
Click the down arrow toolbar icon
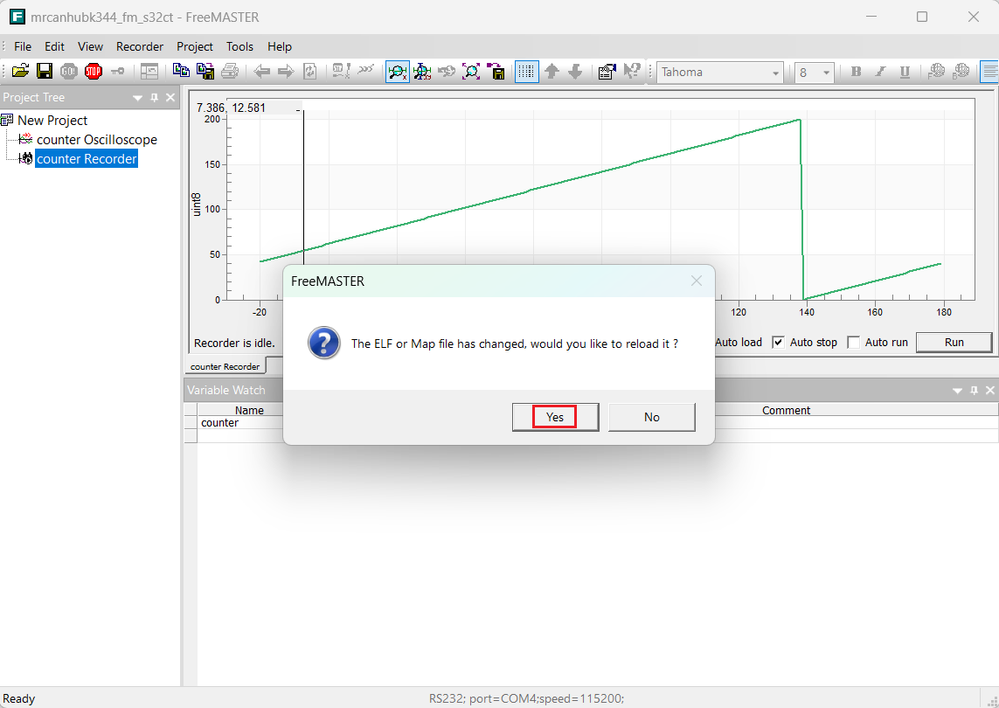click(x=575, y=71)
